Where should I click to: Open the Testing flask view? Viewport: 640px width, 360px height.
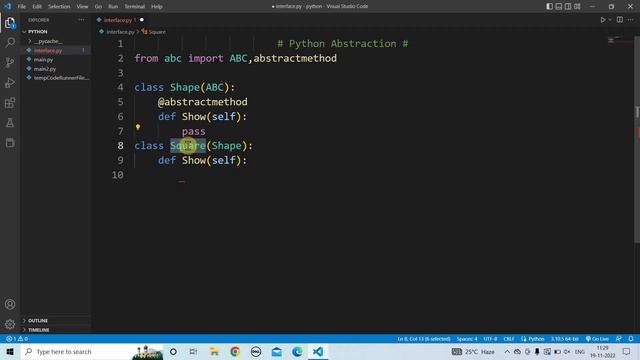click(10, 122)
